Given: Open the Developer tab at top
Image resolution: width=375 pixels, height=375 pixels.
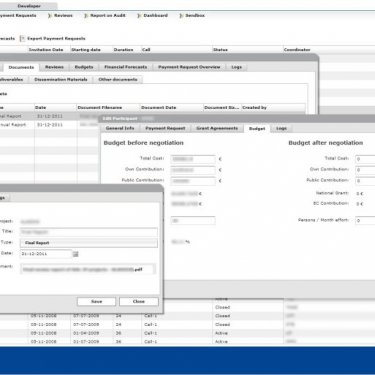Looking at the screenshot, I should tap(29, 6).
